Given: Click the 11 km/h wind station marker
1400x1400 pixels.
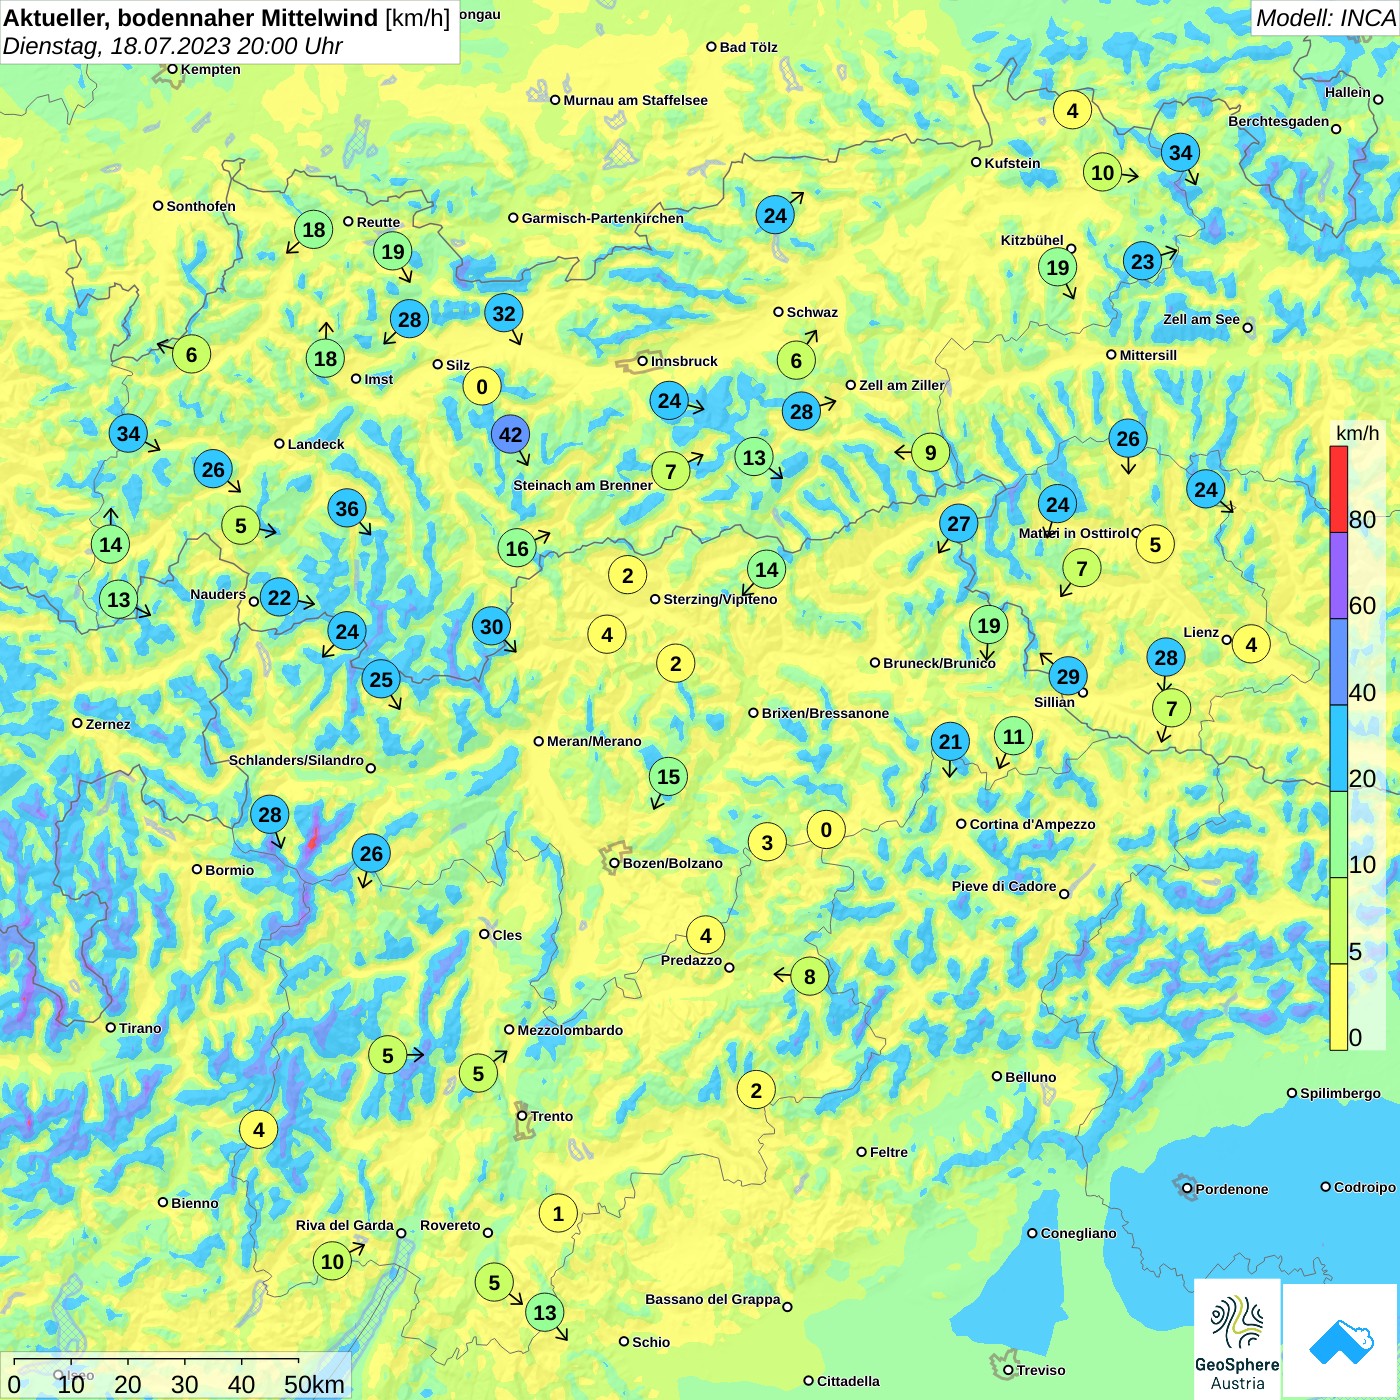Looking at the screenshot, I should pyautogui.click(x=1014, y=737).
